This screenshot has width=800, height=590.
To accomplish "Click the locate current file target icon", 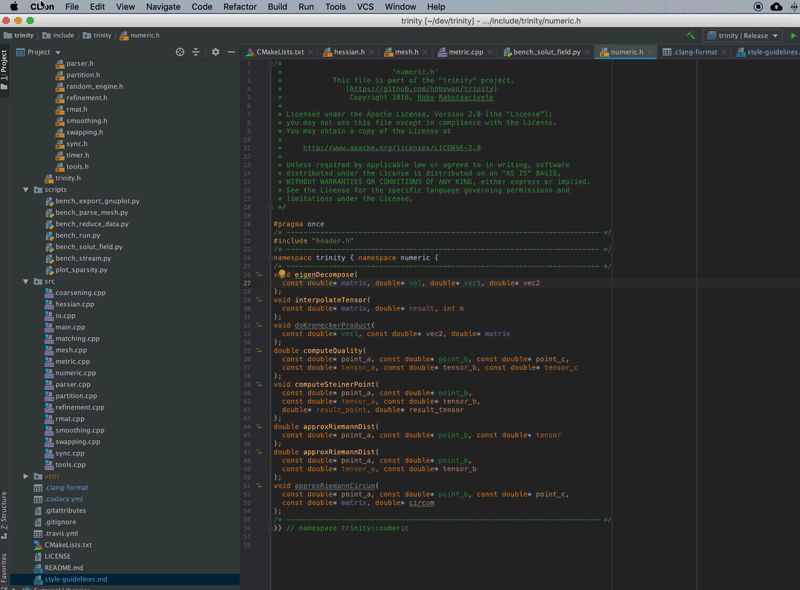I will [180, 52].
